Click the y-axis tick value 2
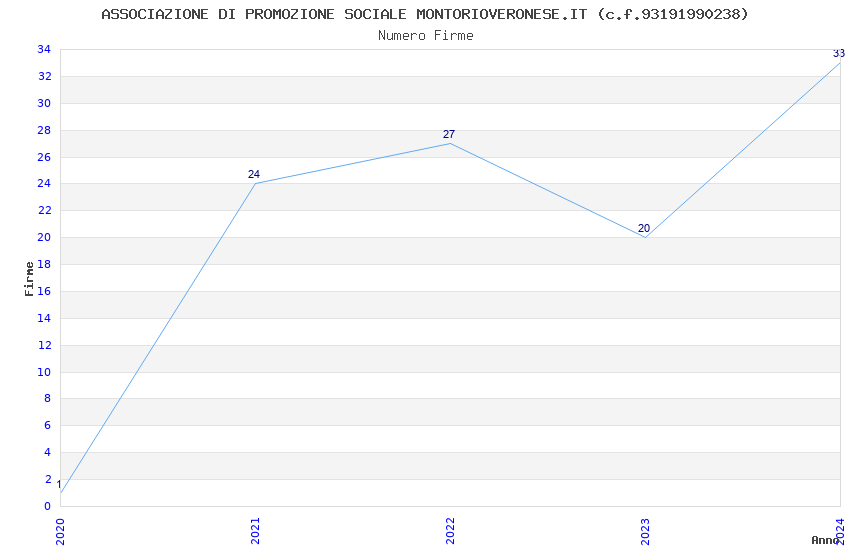 click(47, 479)
